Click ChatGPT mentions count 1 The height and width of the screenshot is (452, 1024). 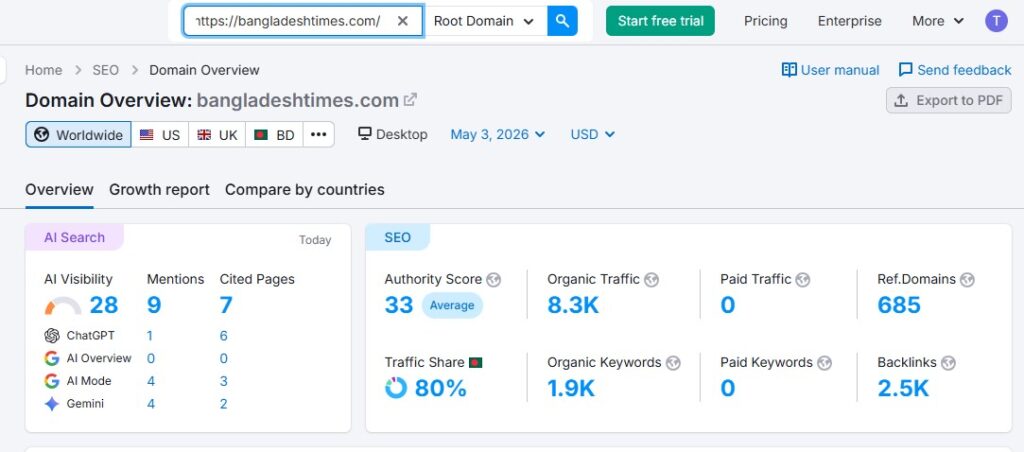coord(150,336)
